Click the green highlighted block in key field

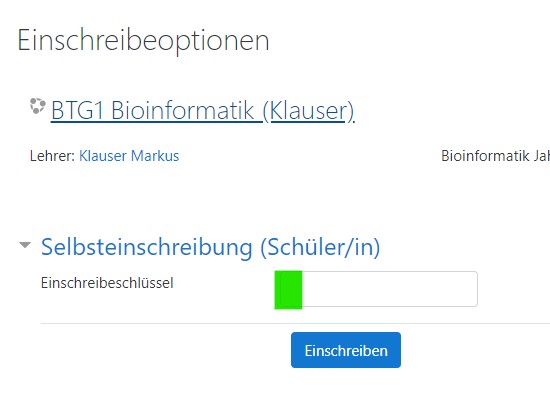tap(288, 290)
